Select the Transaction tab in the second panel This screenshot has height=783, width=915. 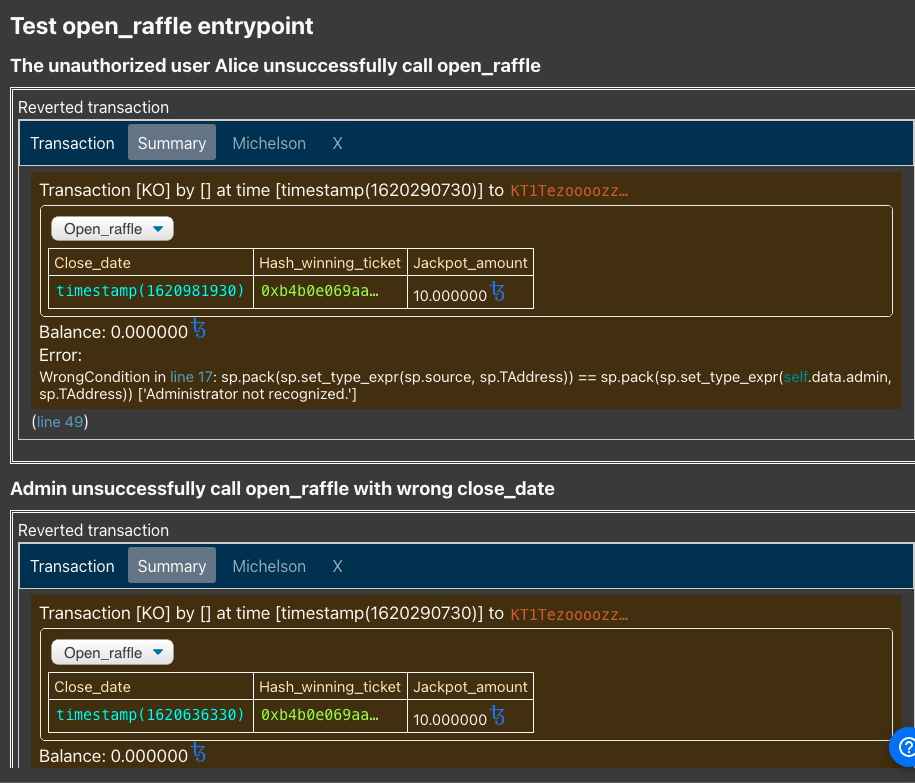(72, 566)
